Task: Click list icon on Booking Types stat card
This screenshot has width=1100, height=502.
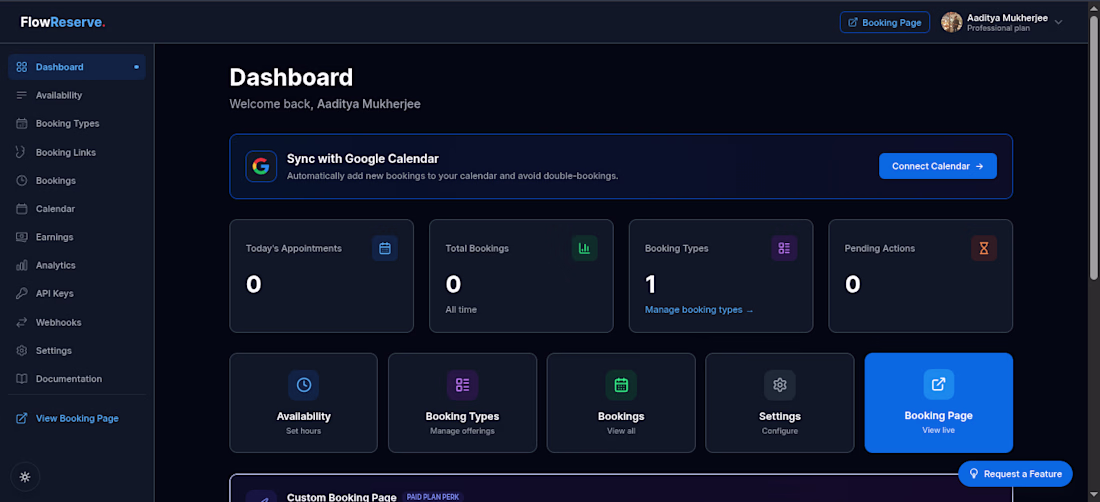Action: (x=784, y=248)
